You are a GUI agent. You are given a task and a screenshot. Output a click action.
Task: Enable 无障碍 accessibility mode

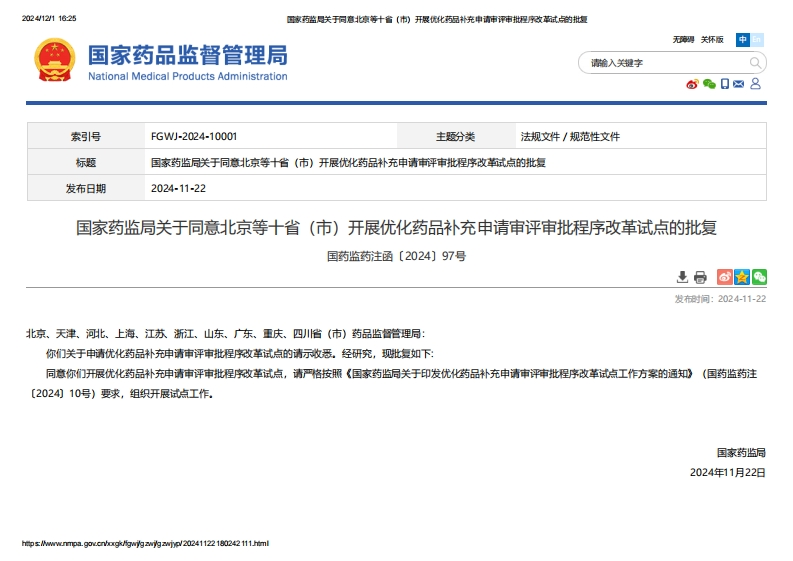click(683, 40)
